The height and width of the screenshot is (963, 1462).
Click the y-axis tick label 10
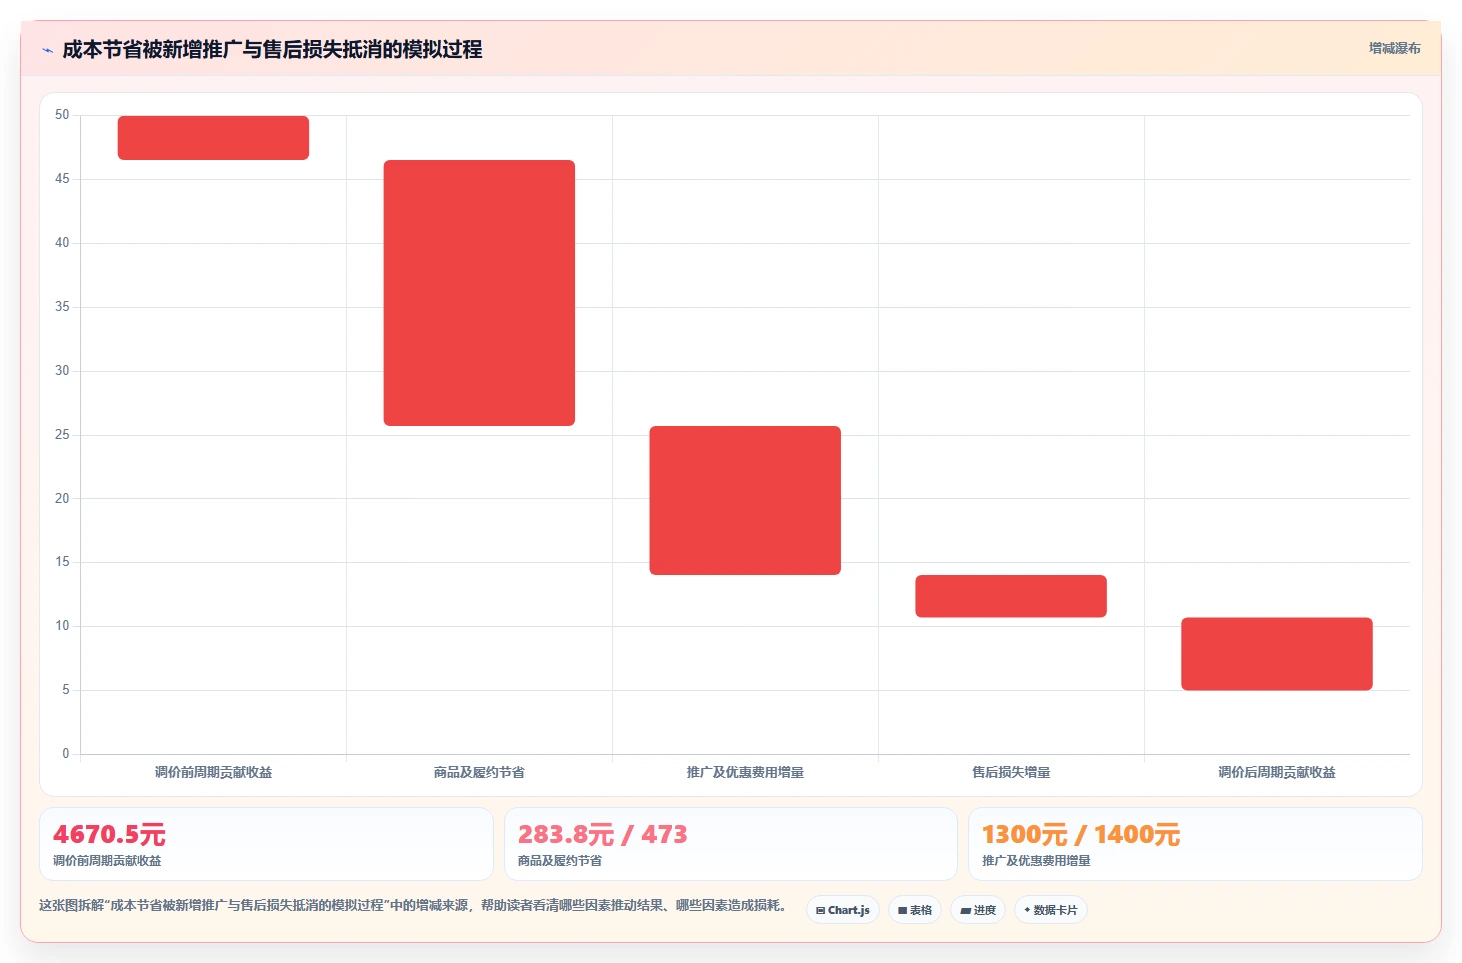tap(62, 626)
